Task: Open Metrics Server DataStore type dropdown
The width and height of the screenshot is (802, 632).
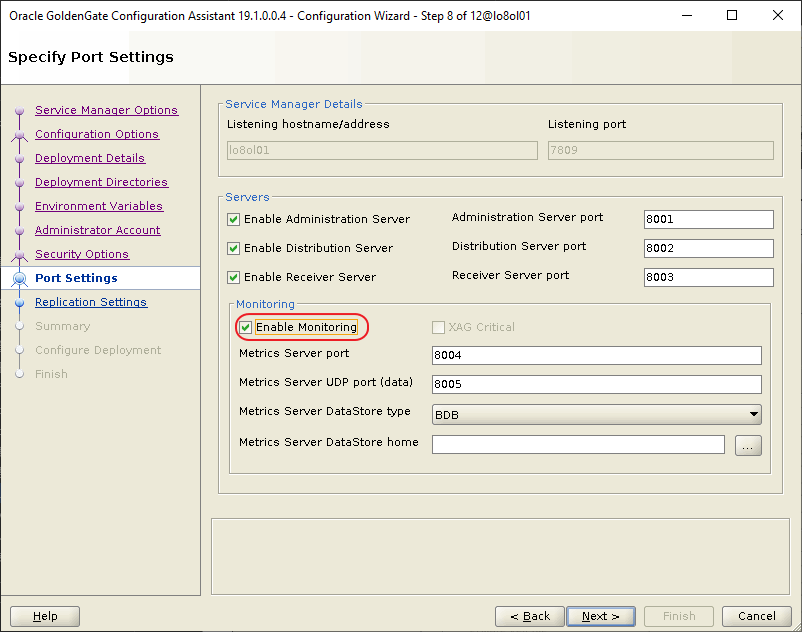Action: click(596, 414)
